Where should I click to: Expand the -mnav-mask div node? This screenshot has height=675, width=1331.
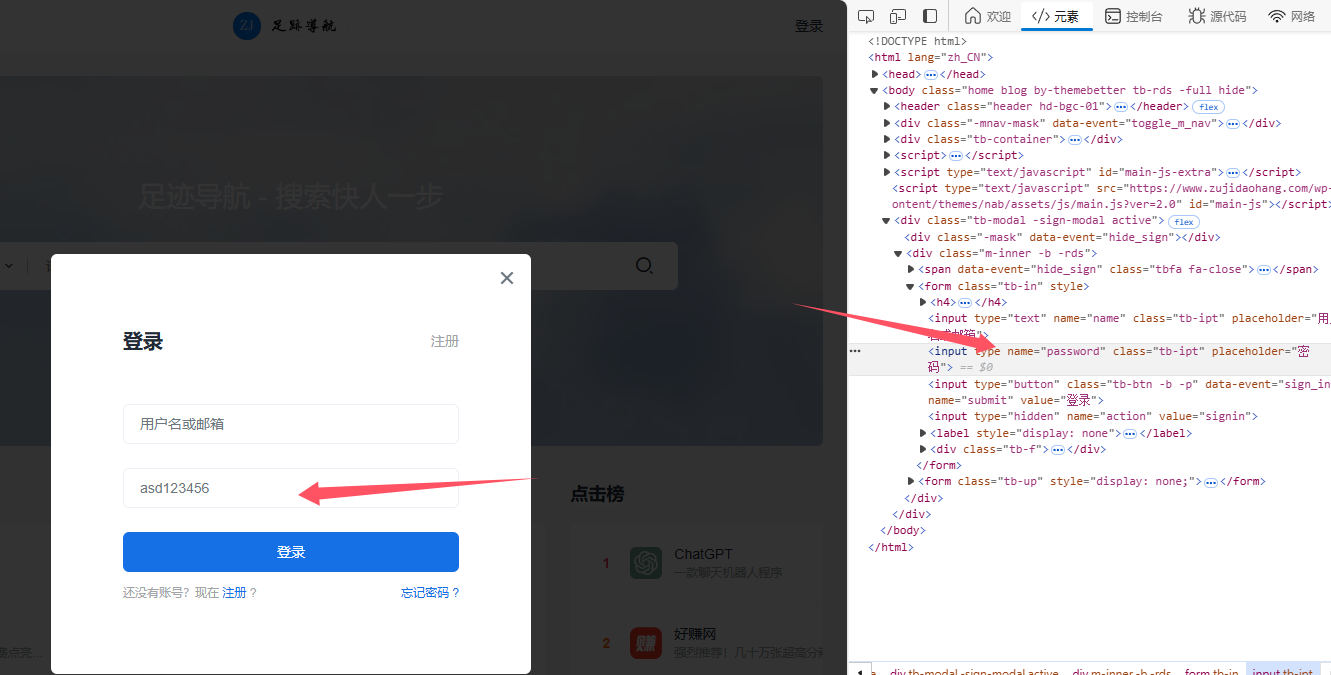[x=887, y=124]
